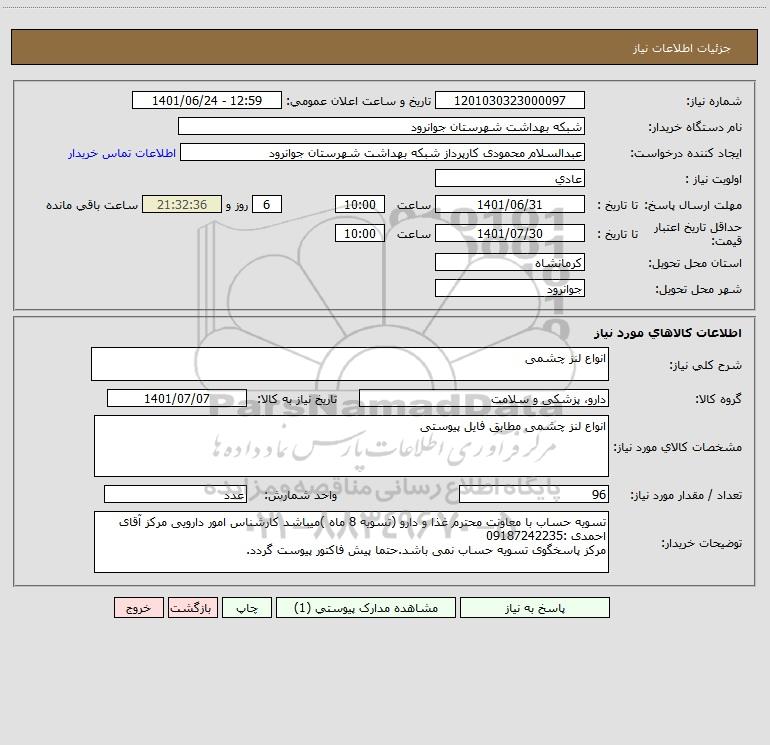
Task: Click the واحد شمارش label
Action: click(301, 496)
